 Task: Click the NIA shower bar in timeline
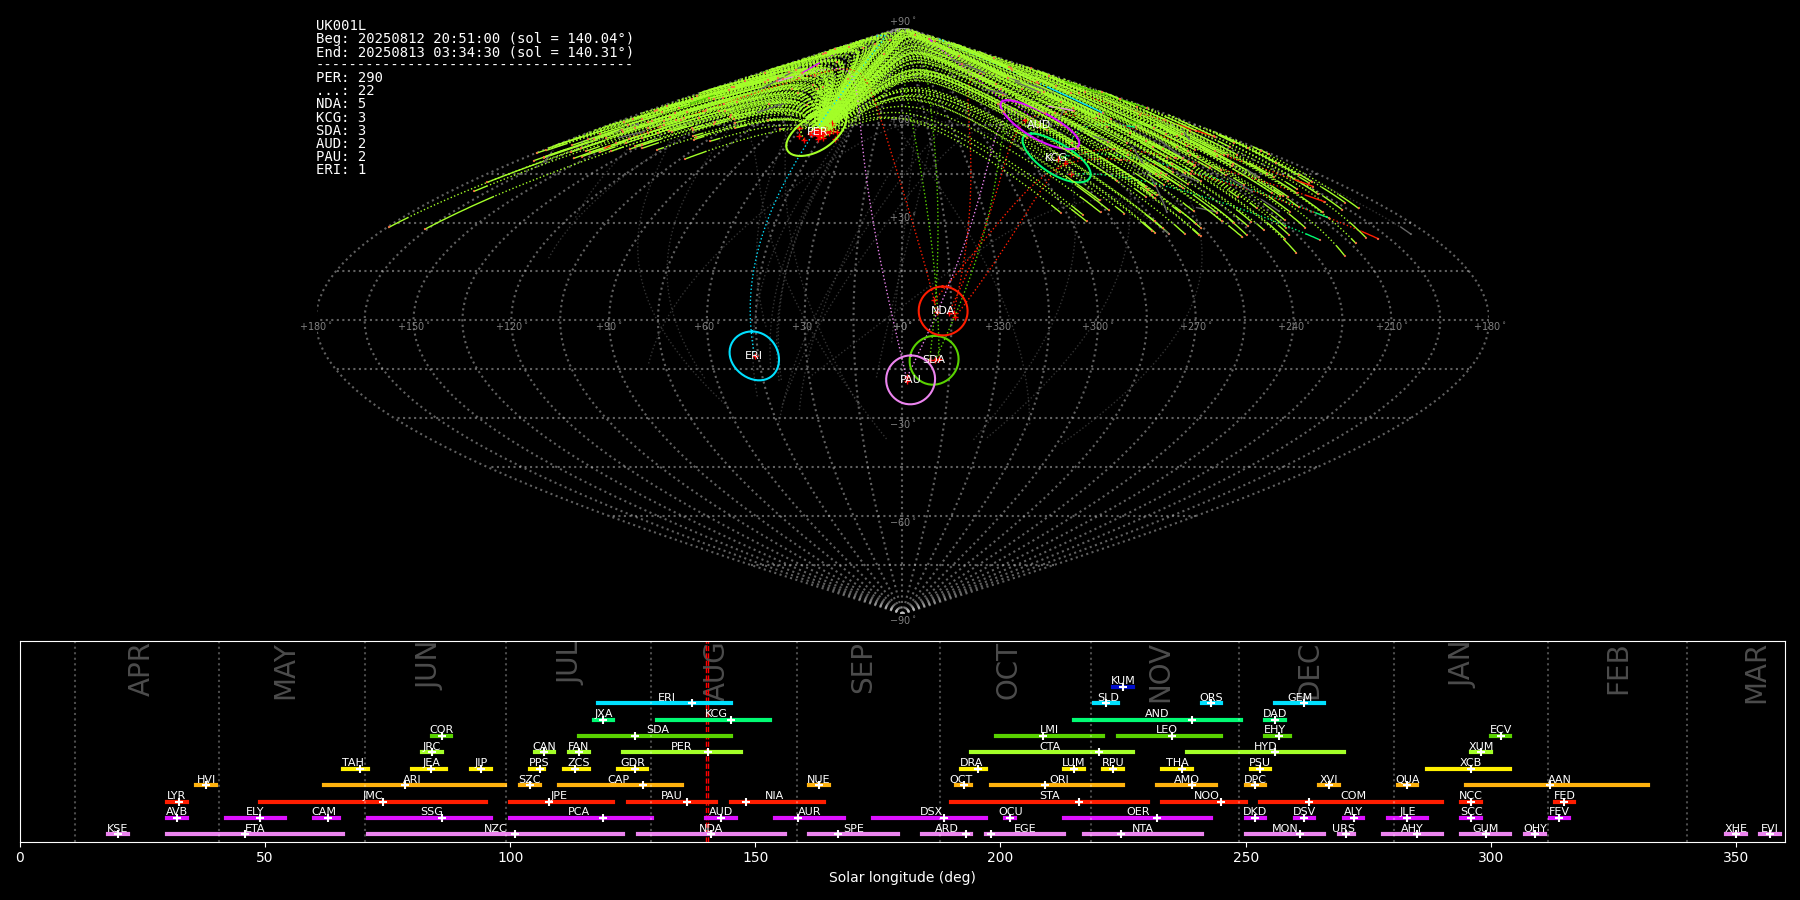(777, 802)
